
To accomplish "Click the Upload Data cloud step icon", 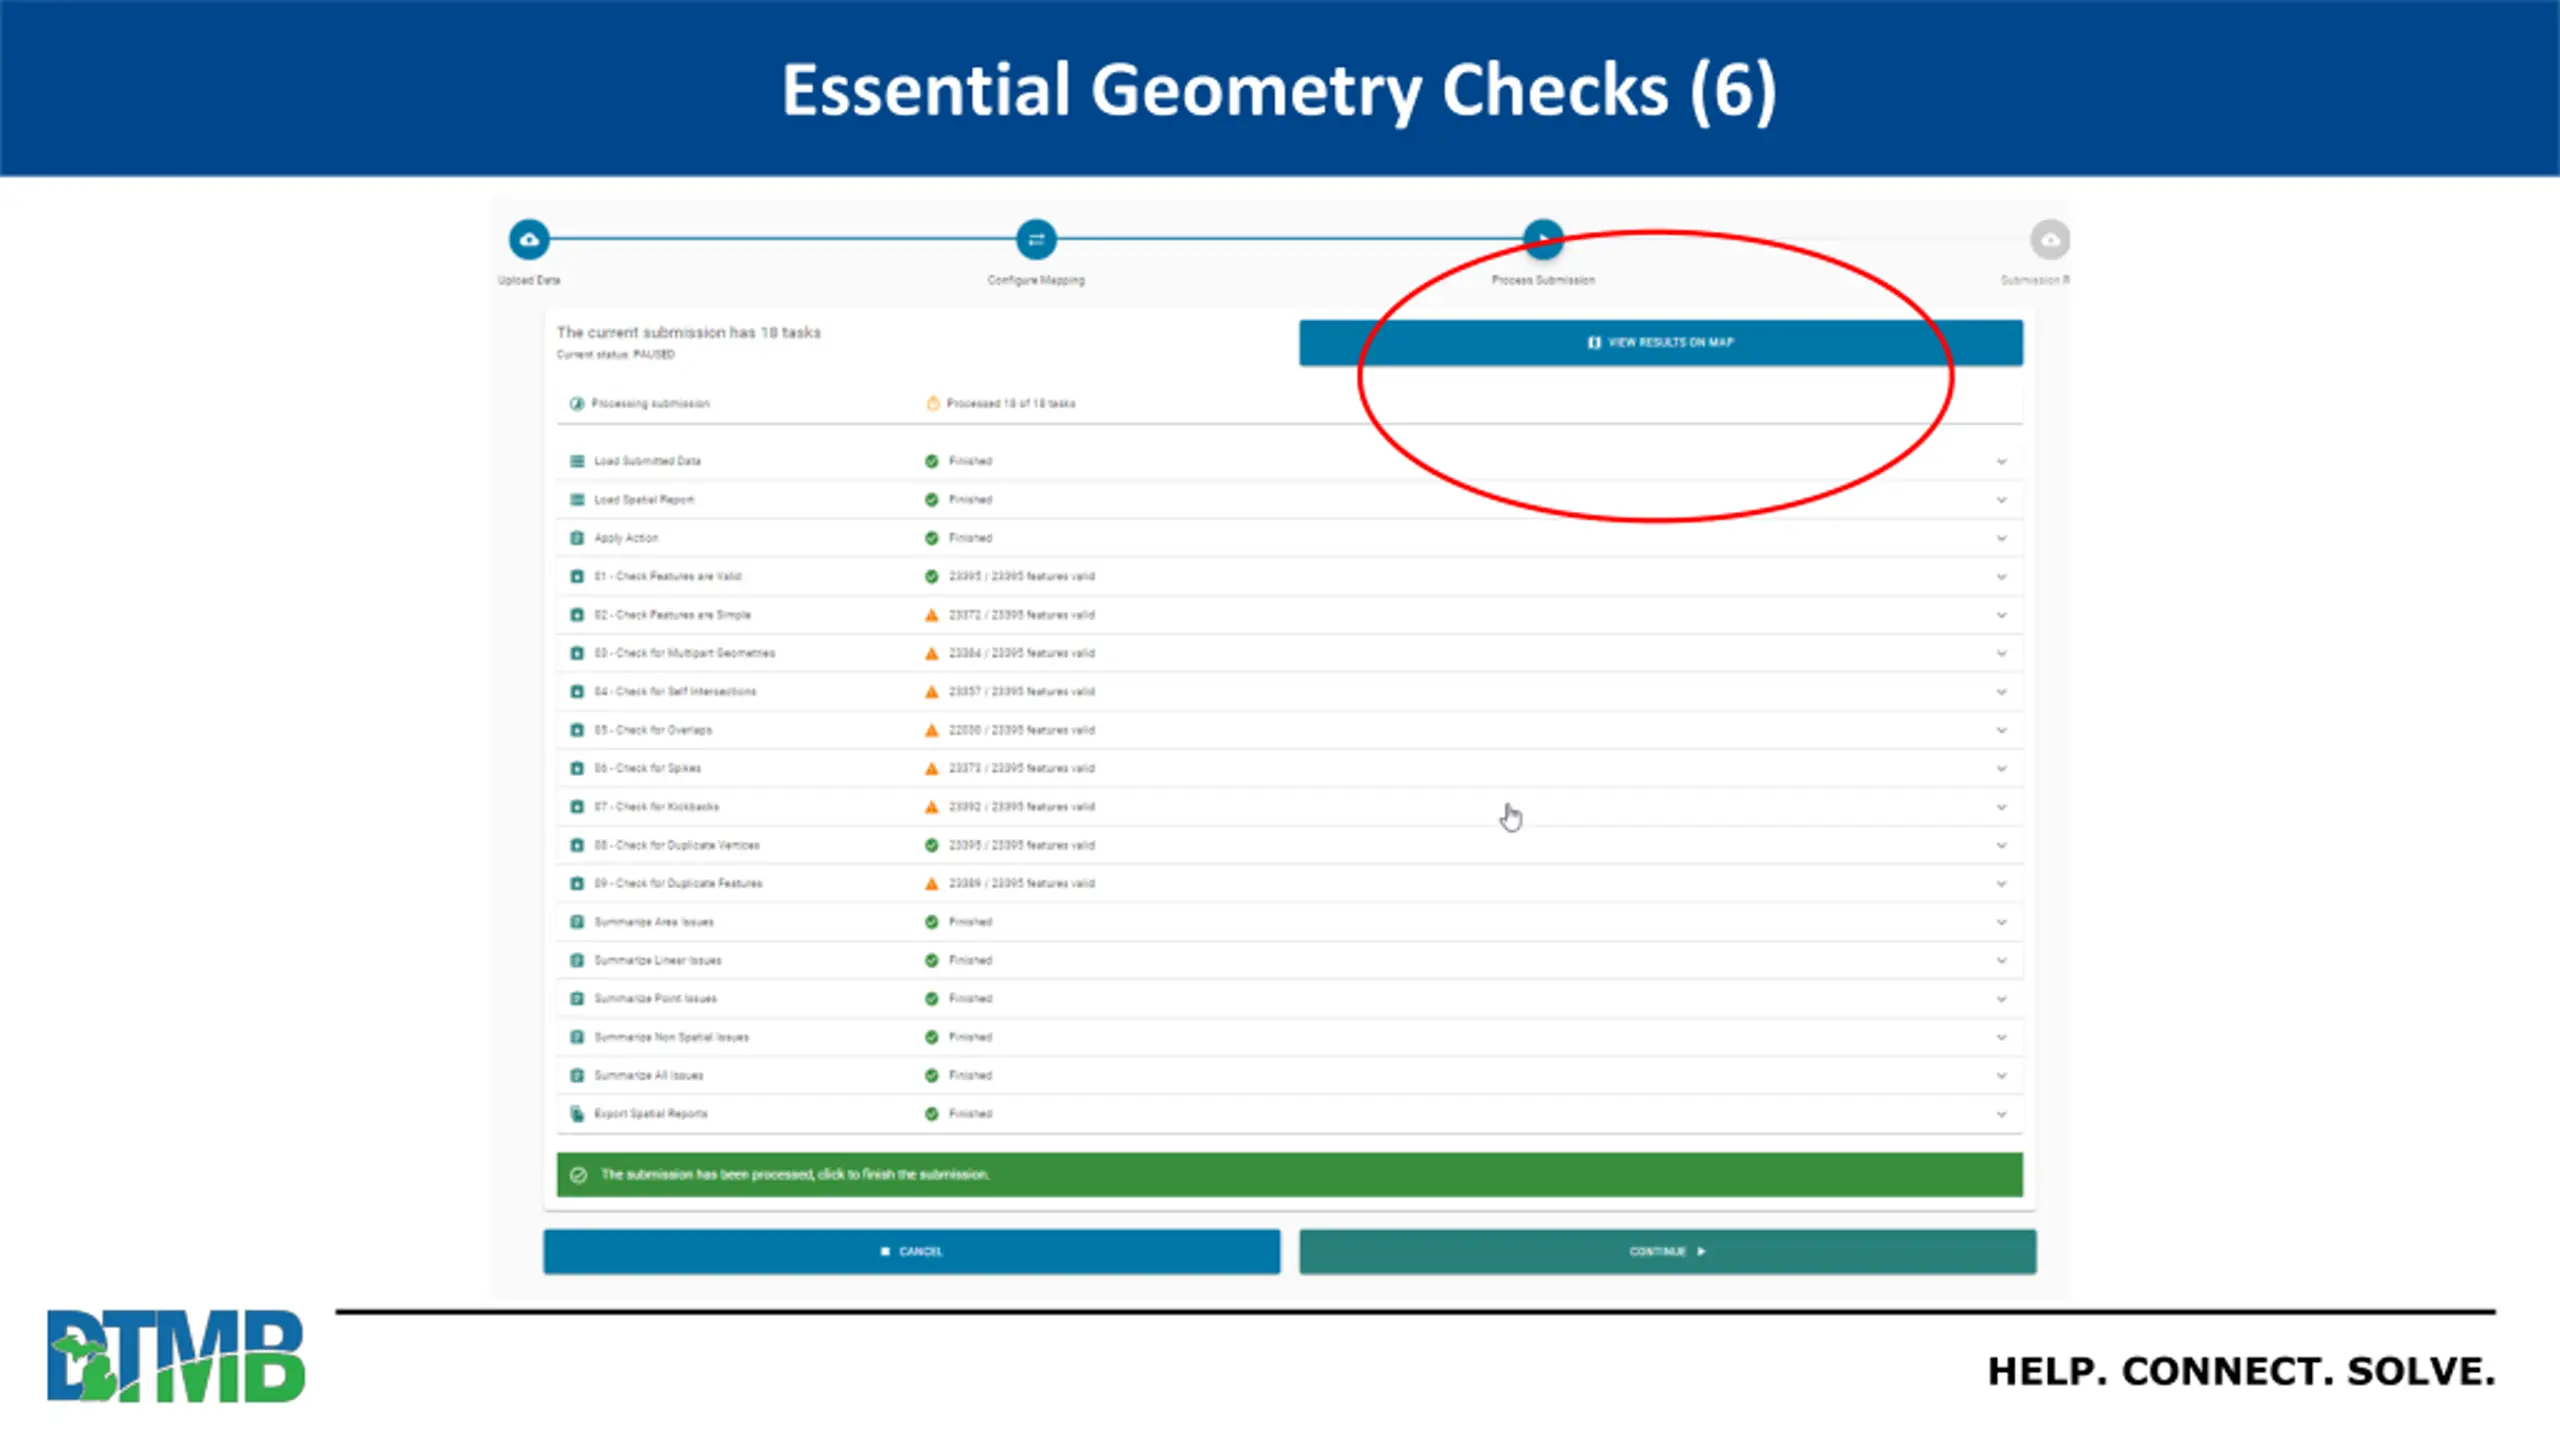I will tap(529, 239).
